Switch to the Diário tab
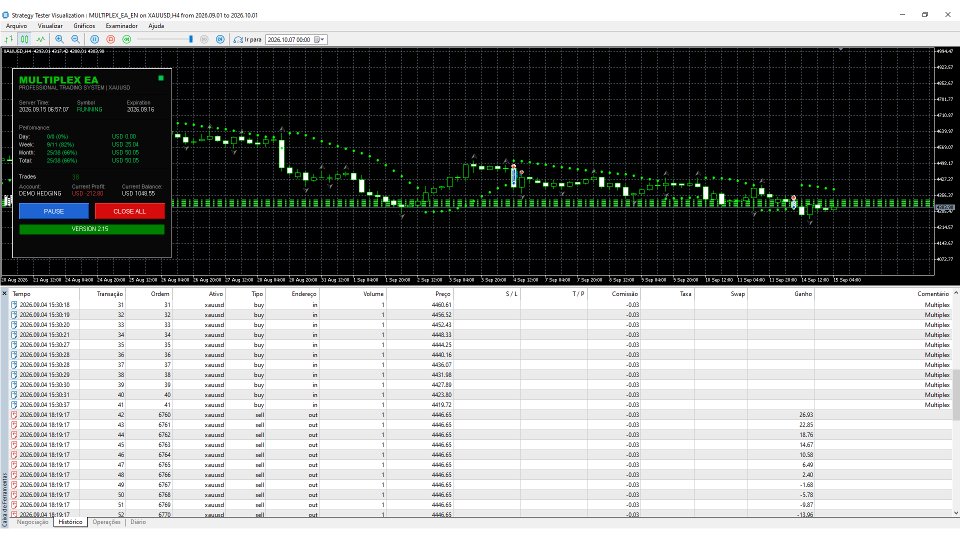 pos(138,522)
